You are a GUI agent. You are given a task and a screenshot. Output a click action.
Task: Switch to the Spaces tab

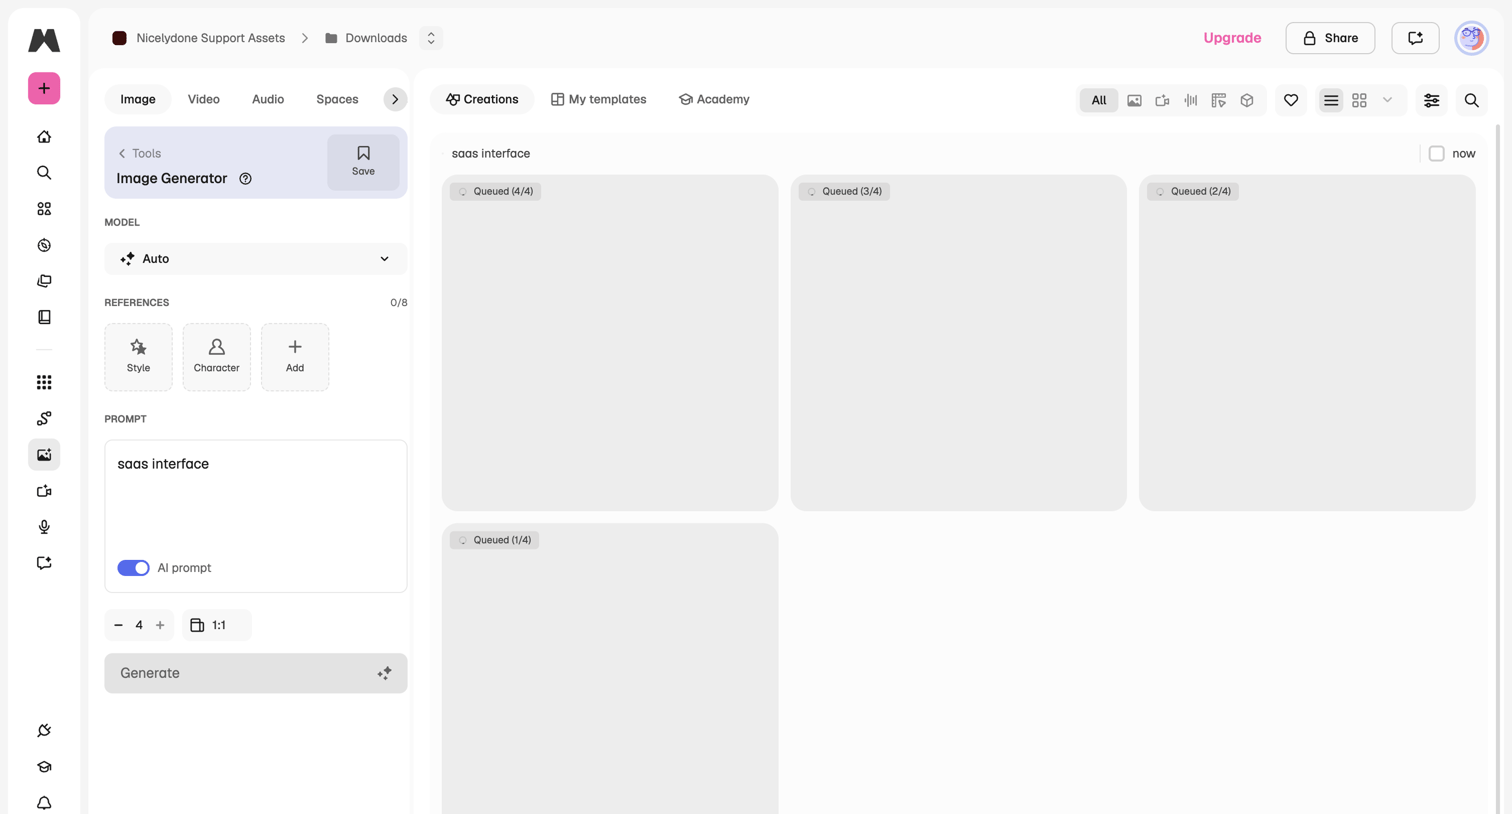pyautogui.click(x=337, y=99)
